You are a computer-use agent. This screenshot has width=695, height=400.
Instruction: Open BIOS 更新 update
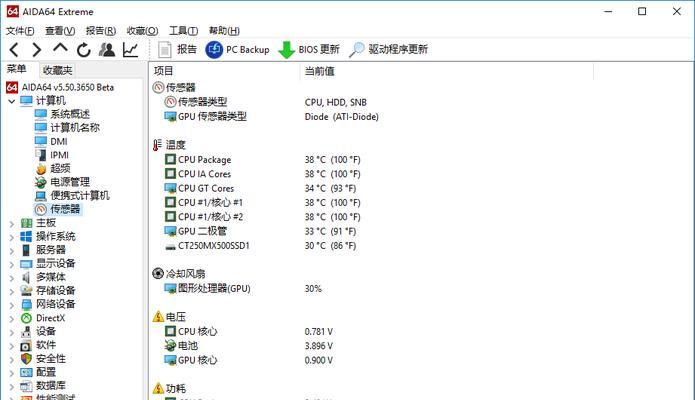click(x=309, y=49)
